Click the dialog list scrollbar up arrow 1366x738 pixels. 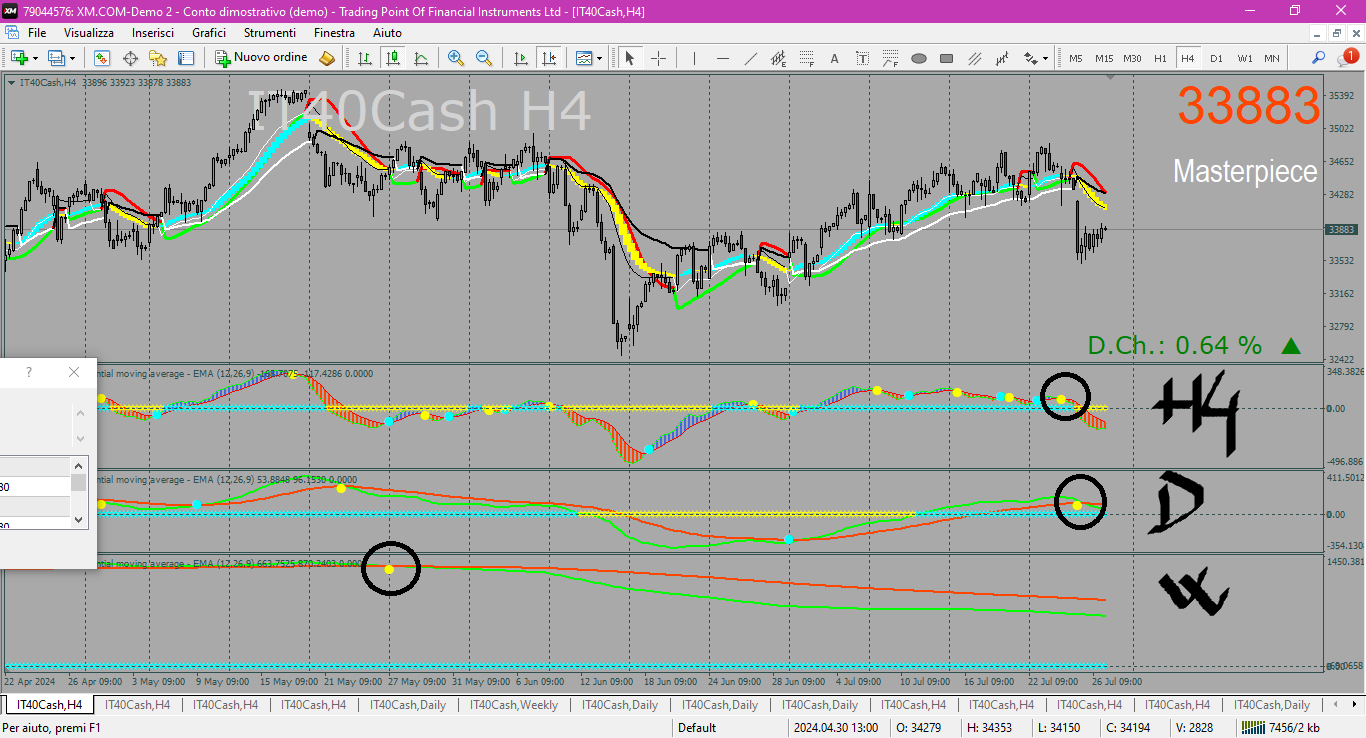coord(79,466)
